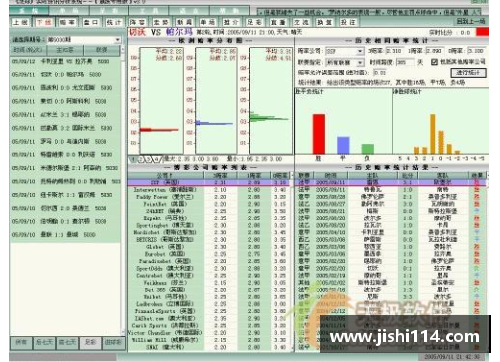The height and width of the screenshot is (362, 500).
Task: Click the red 胜 bar in the chart
Action: [319, 134]
